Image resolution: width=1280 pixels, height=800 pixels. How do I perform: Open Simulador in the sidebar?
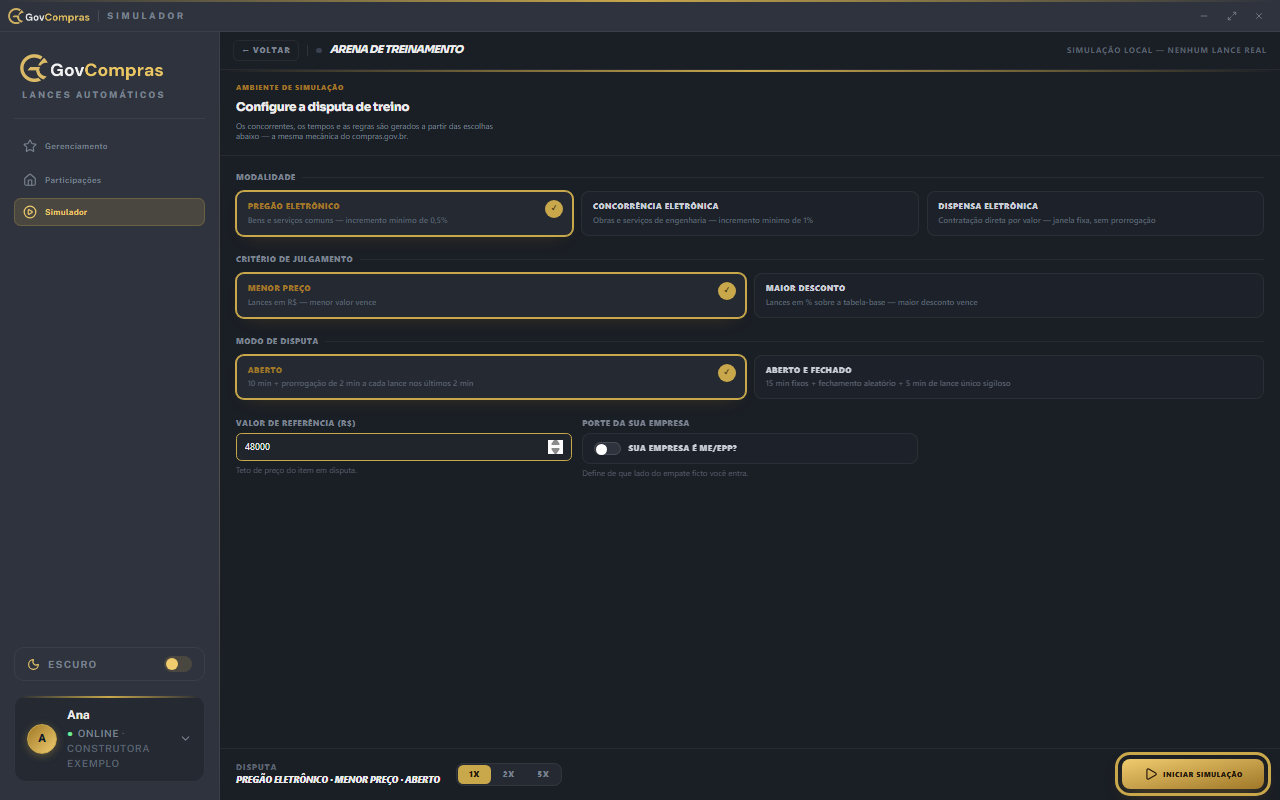(x=109, y=212)
